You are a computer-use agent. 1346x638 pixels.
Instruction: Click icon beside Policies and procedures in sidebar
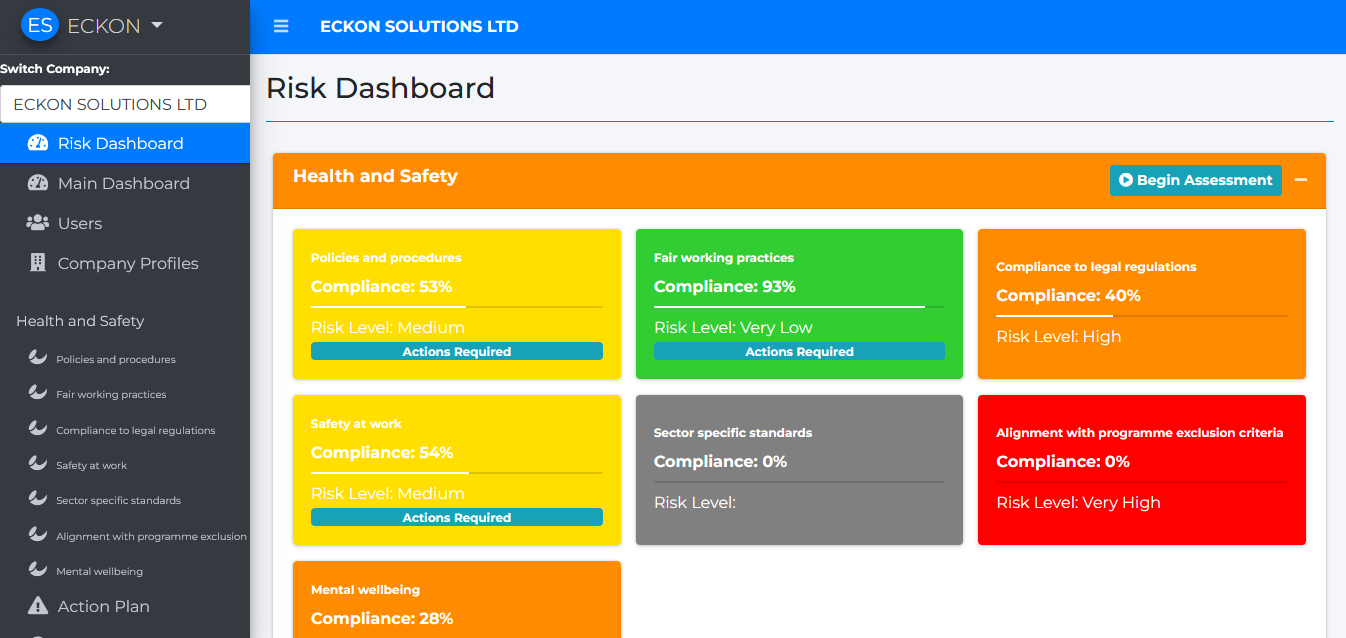[x=38, y=358]
